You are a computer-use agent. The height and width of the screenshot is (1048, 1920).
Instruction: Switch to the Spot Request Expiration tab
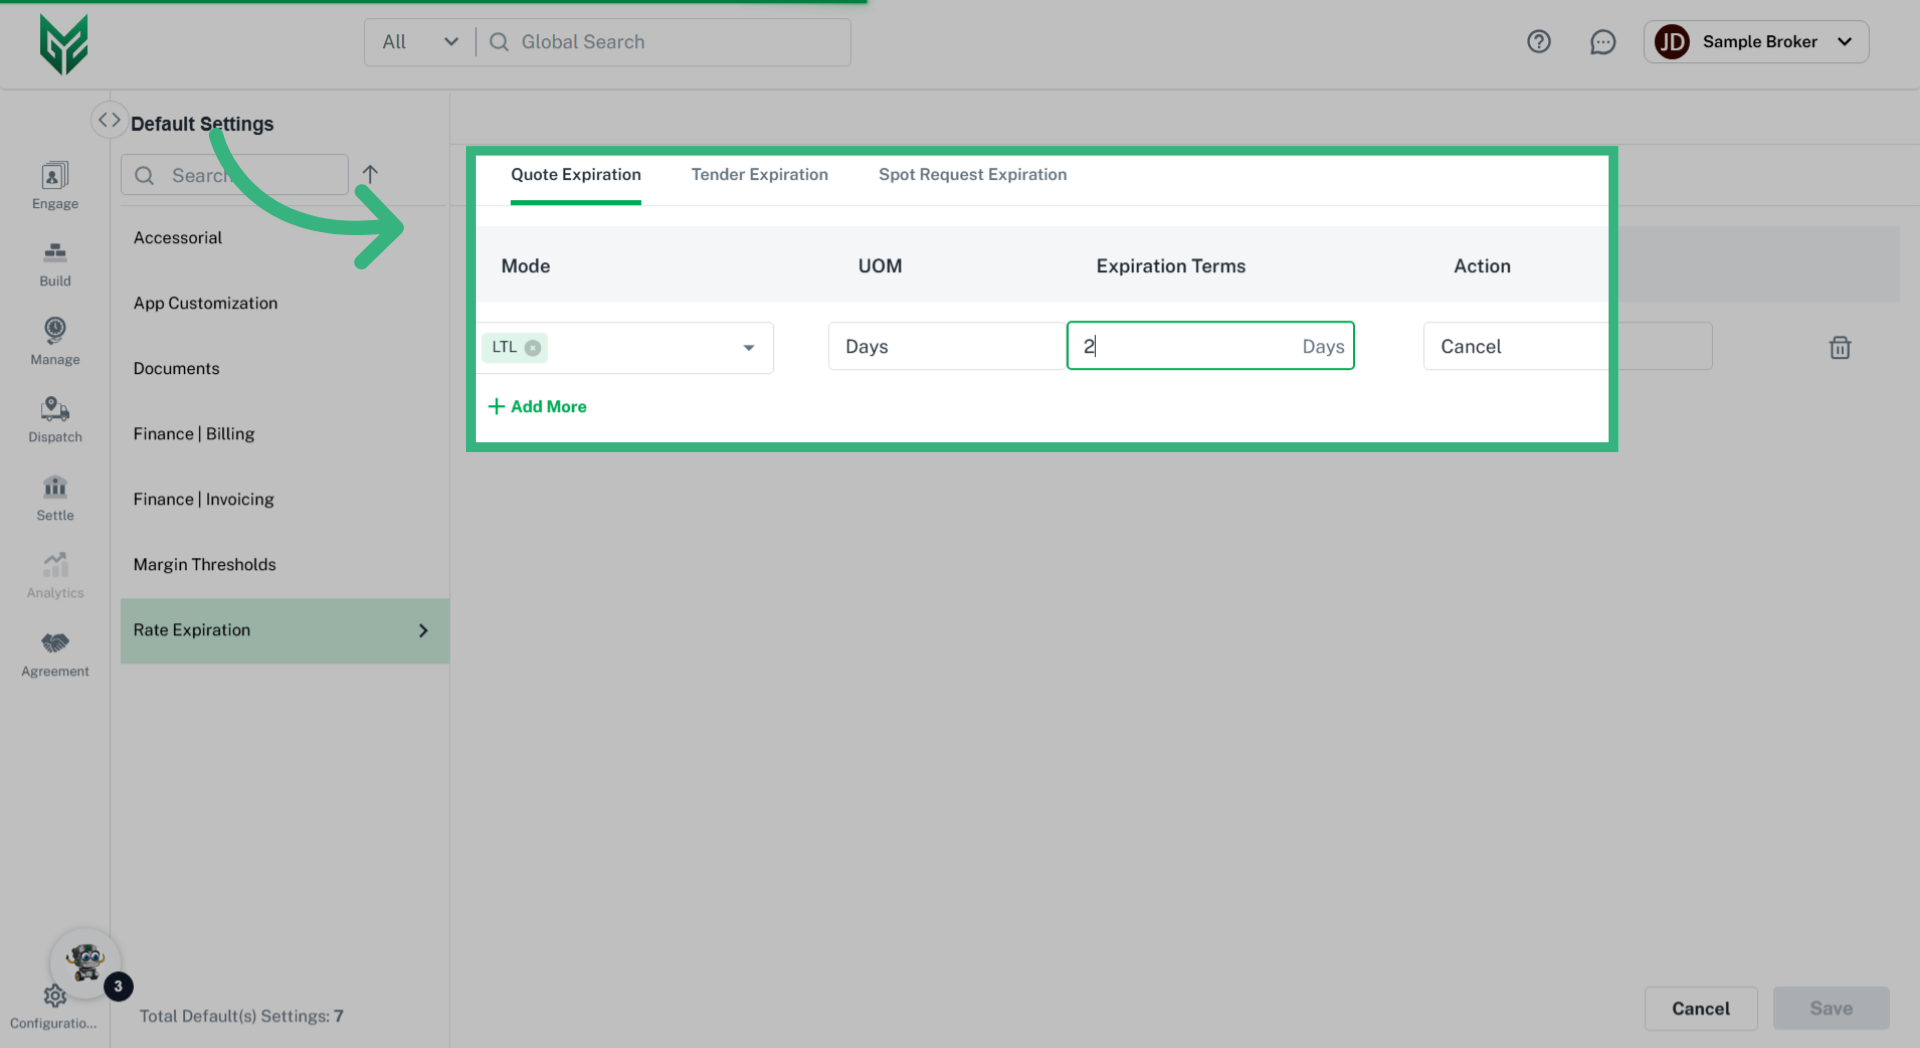972,174
